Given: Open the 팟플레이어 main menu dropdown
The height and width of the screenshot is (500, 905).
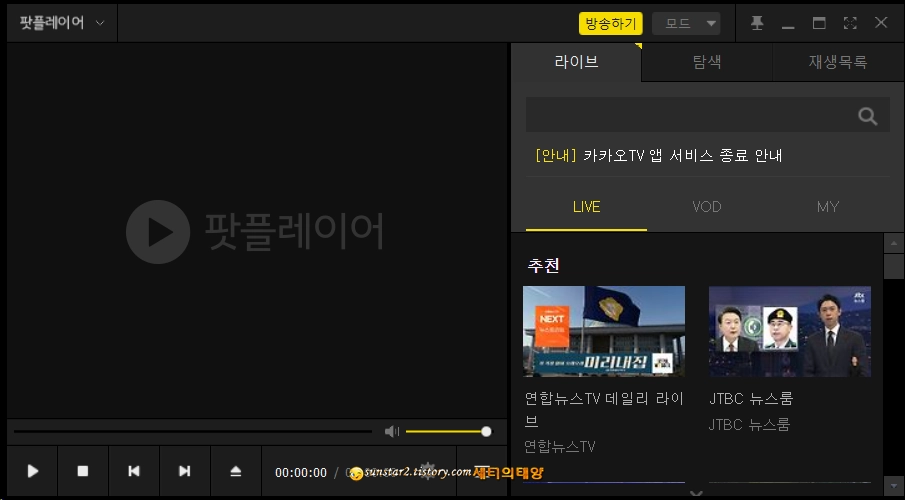Looking at the screenshot, I should point(62,23).
